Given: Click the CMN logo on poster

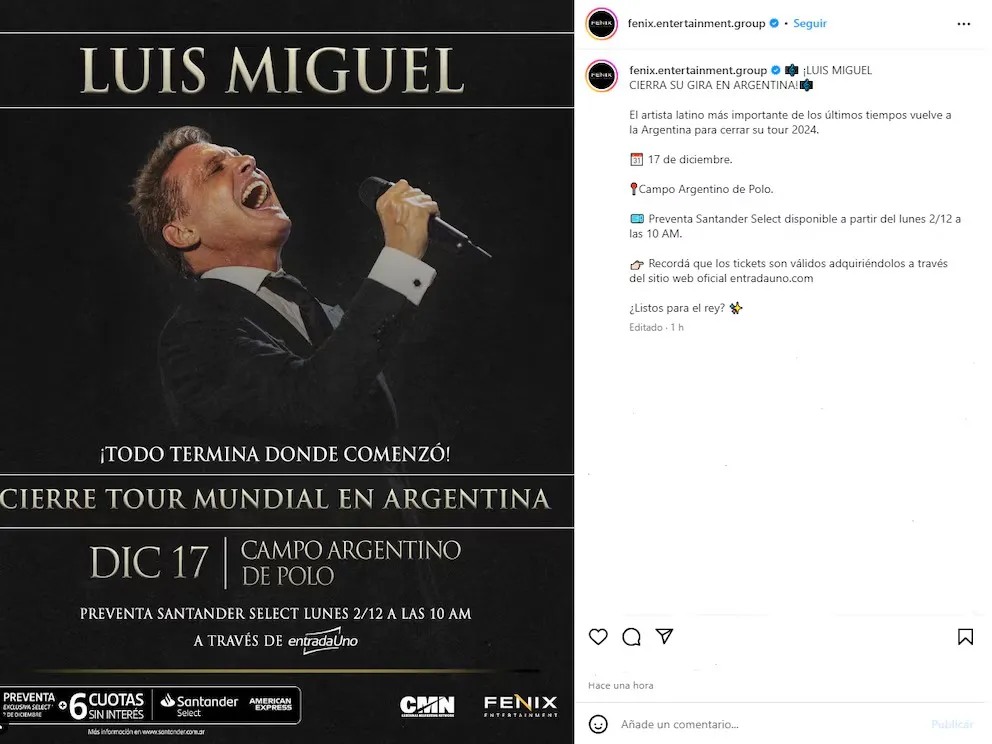Looking at the screenshot, I should (x=427, y=706).
